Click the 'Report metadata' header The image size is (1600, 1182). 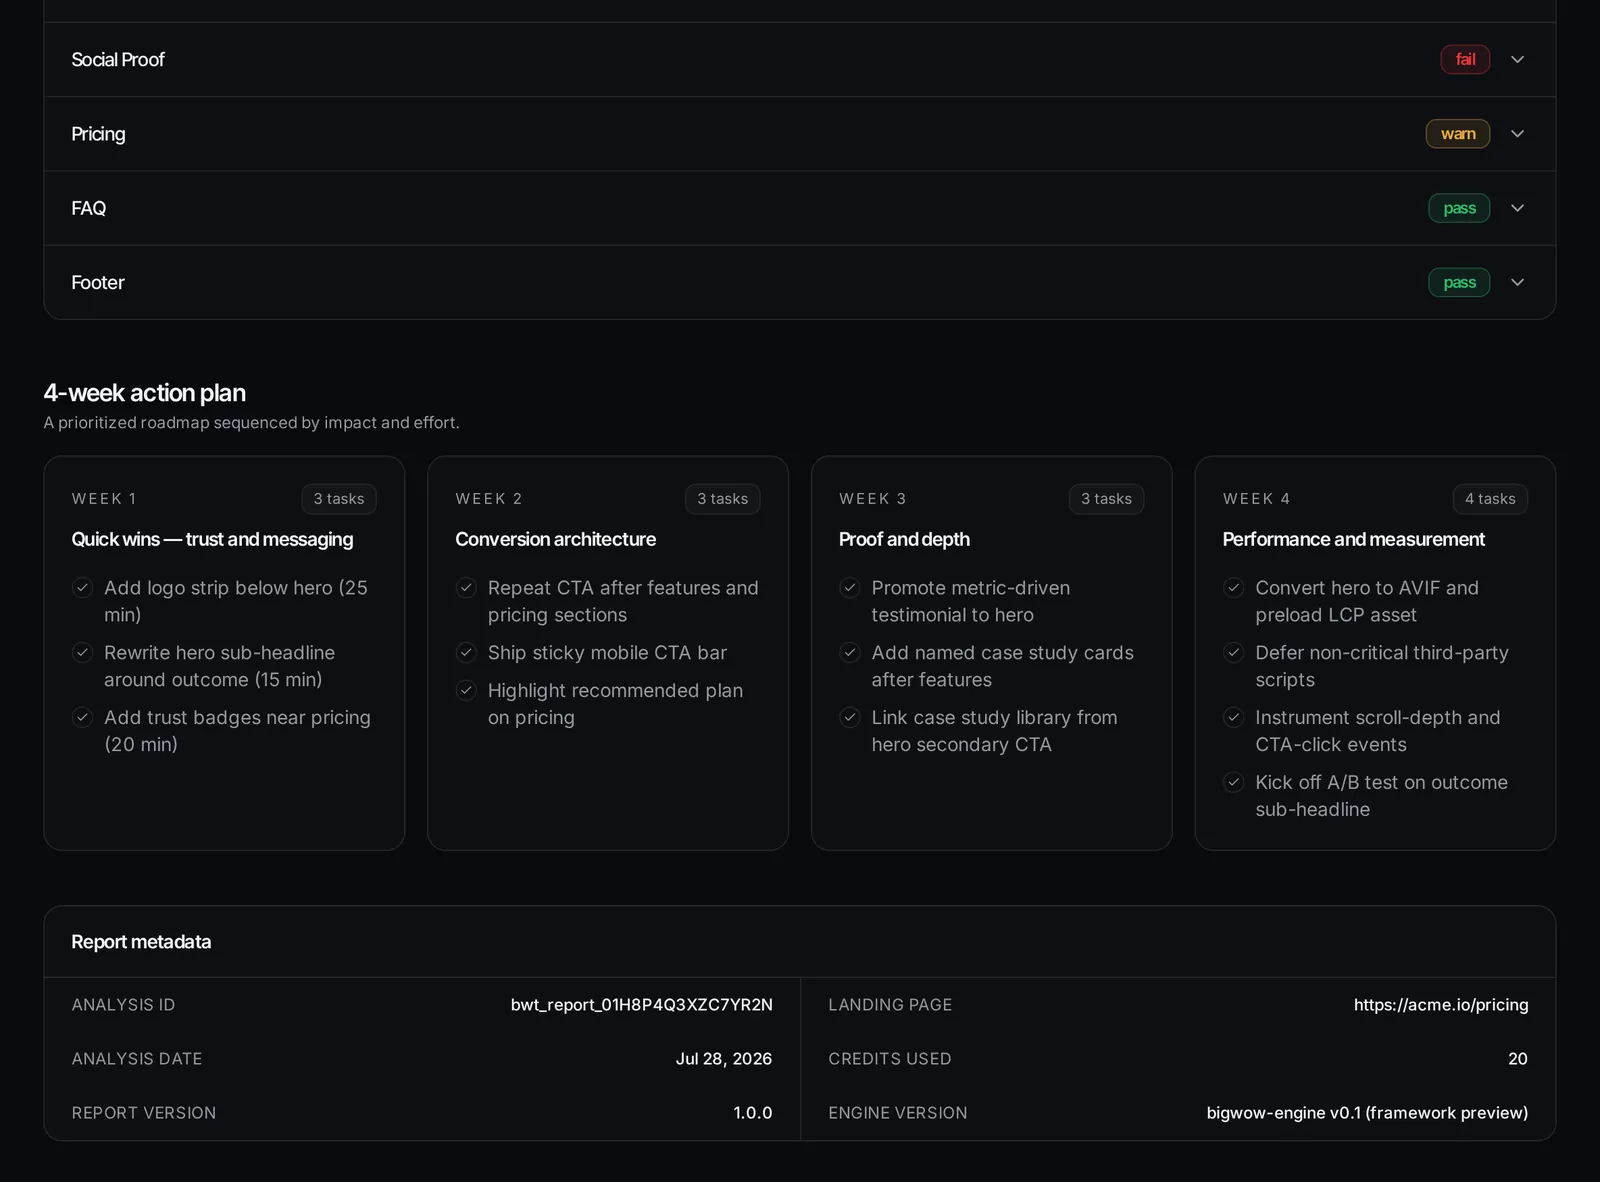coord(141,942)
